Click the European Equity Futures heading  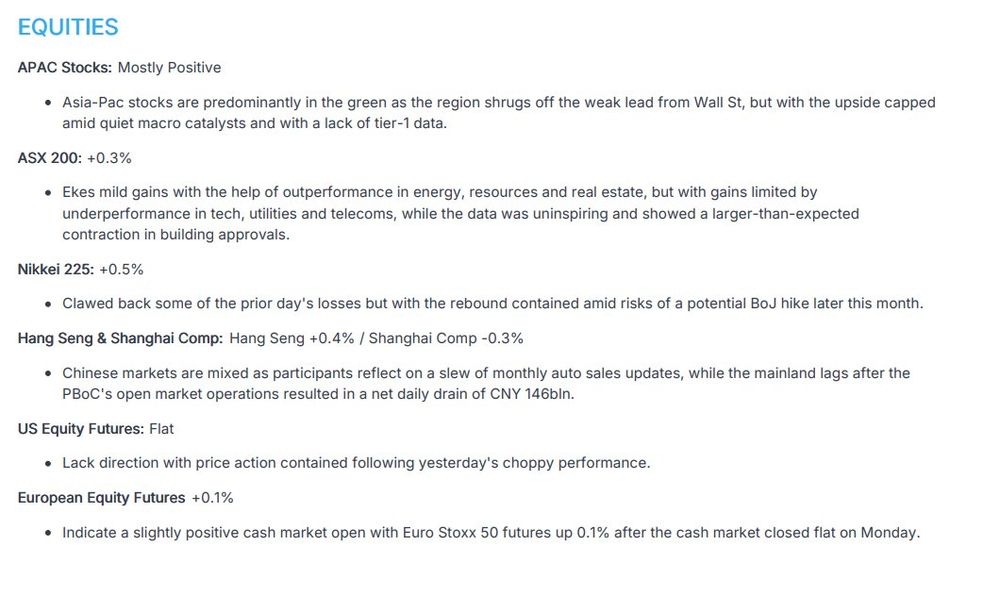pos(101,498)
